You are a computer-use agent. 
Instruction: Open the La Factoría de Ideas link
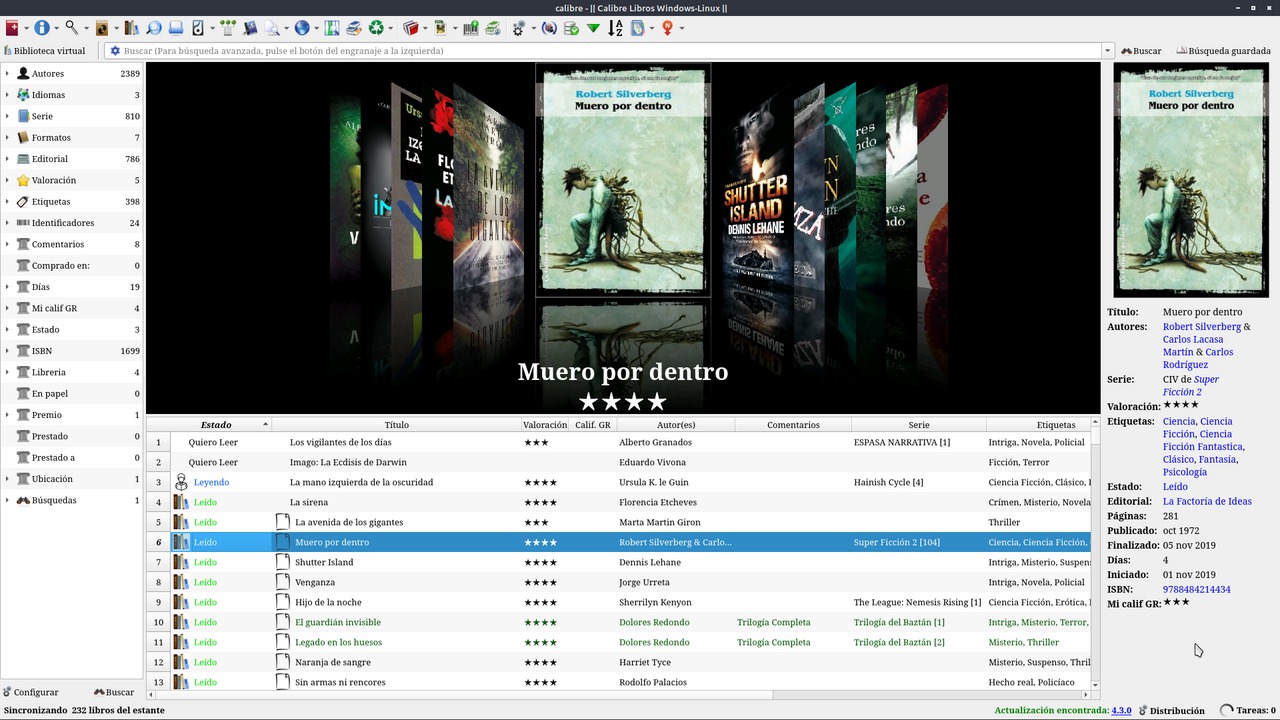1207,502
